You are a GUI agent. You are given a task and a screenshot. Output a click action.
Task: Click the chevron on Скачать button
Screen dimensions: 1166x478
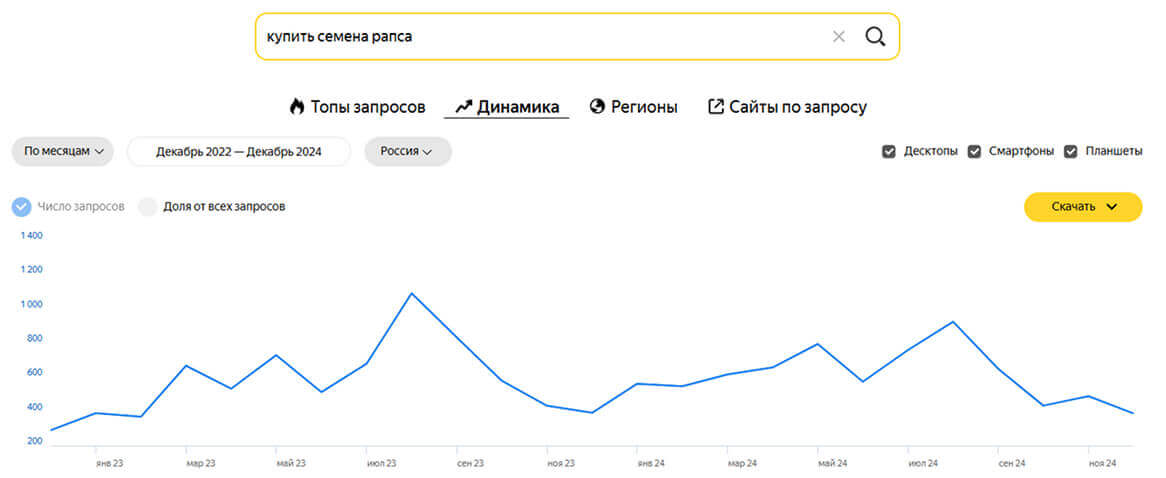click(x=1110, y=207)
